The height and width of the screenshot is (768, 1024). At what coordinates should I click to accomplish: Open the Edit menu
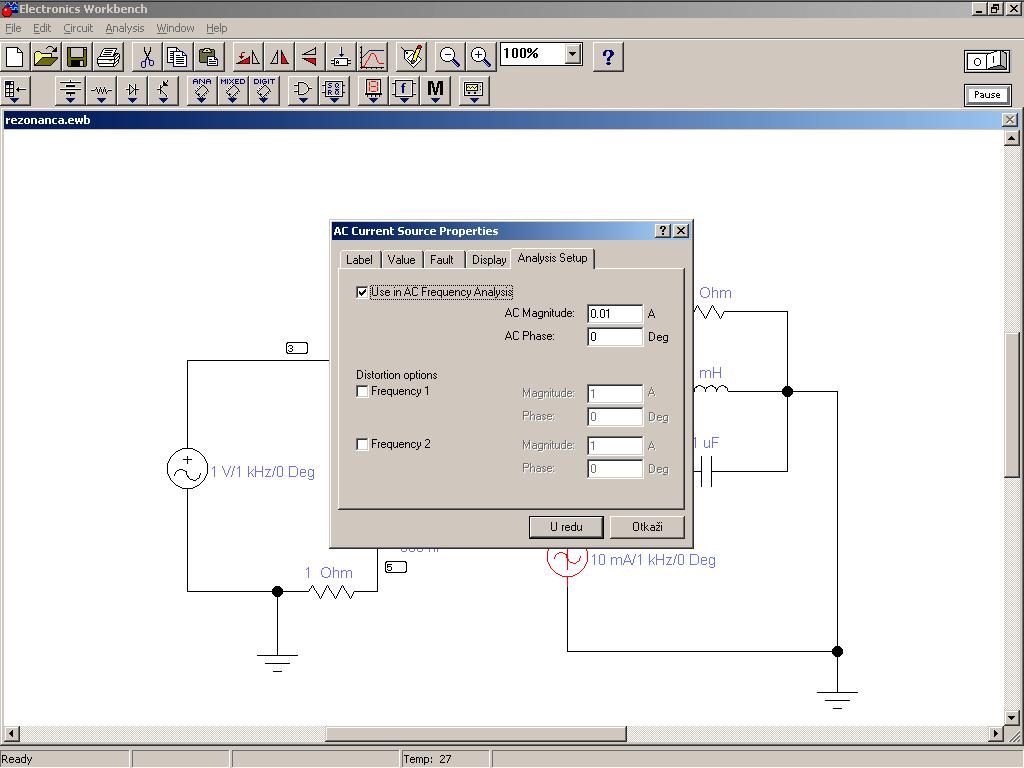[x=42, y=28]
